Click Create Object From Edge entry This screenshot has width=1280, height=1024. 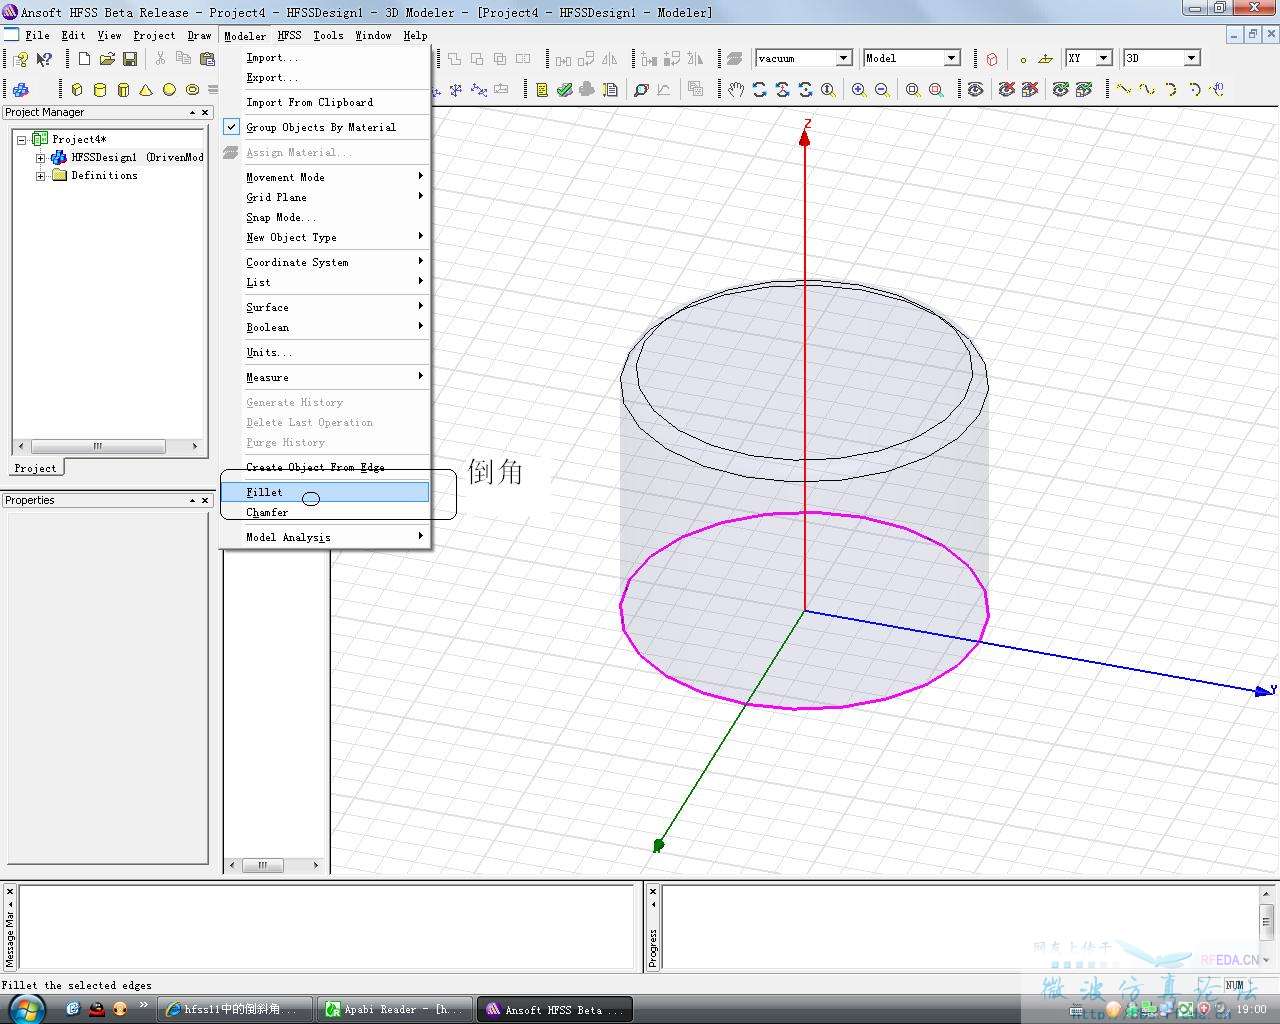[326, 467]
